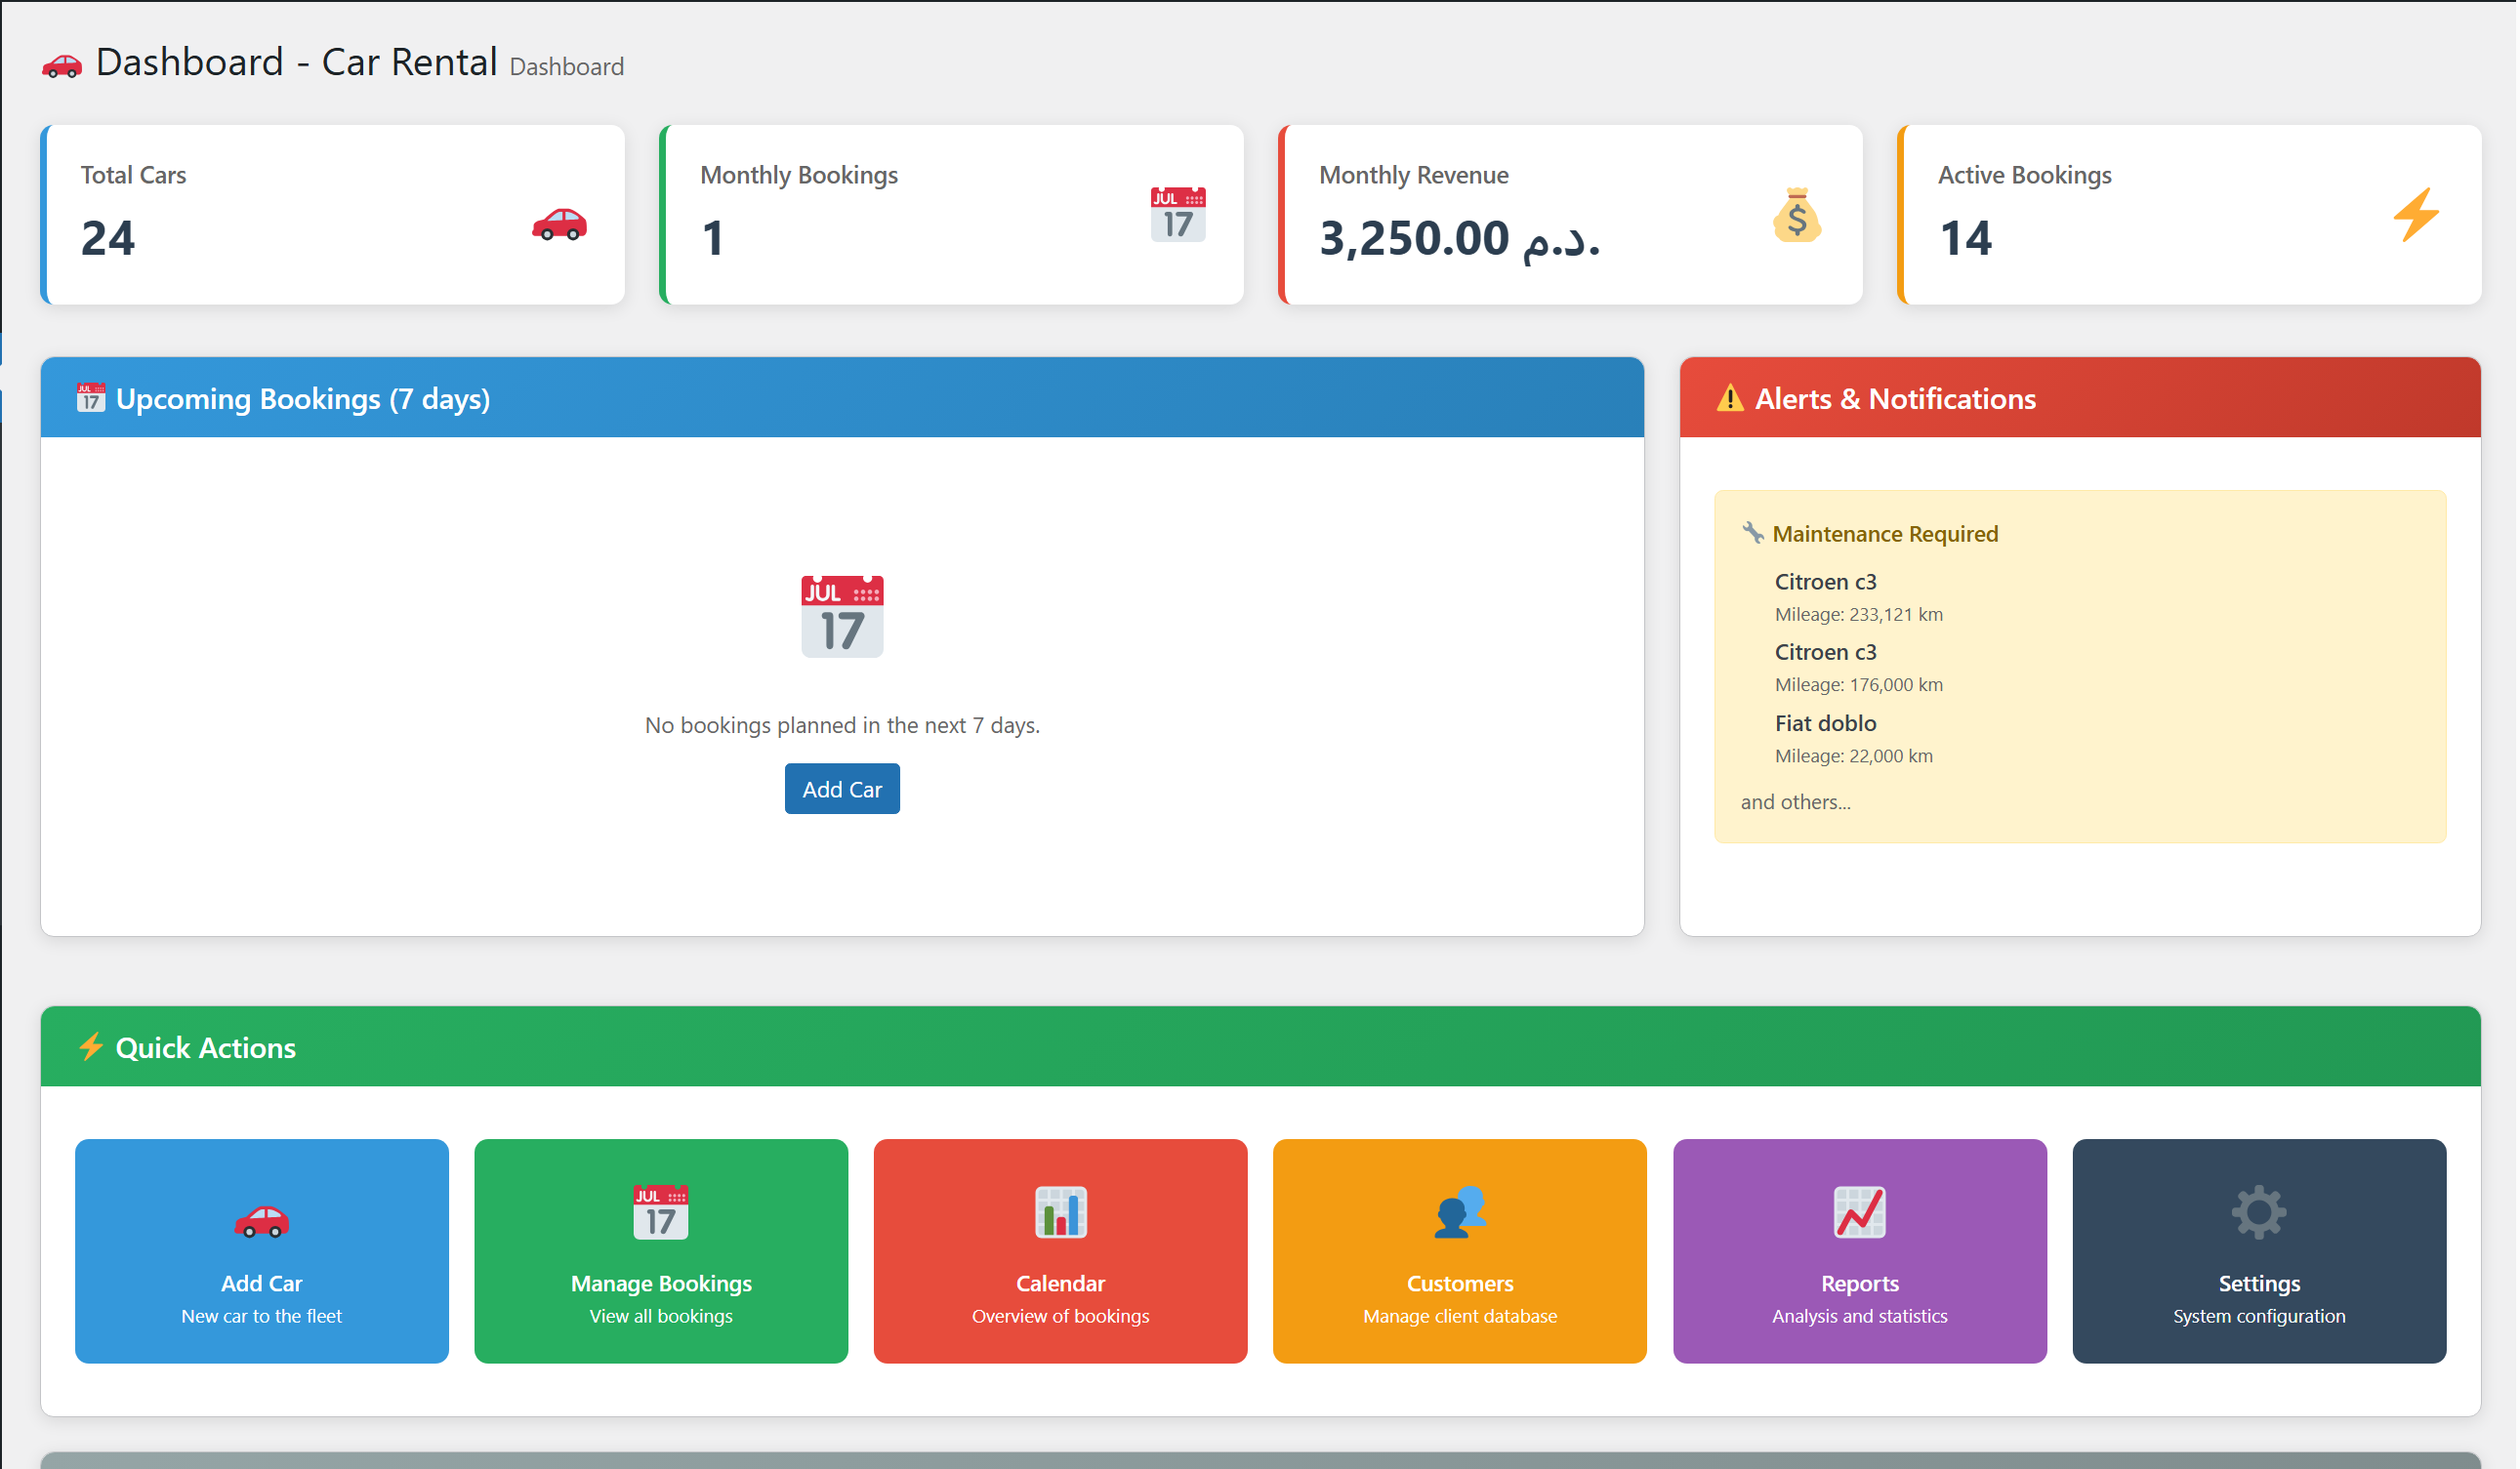This screenshot has width=2520, height=1469.
Task: Click the warning icon in Alerts & Notifications header
Action: tap(1729, 397)
